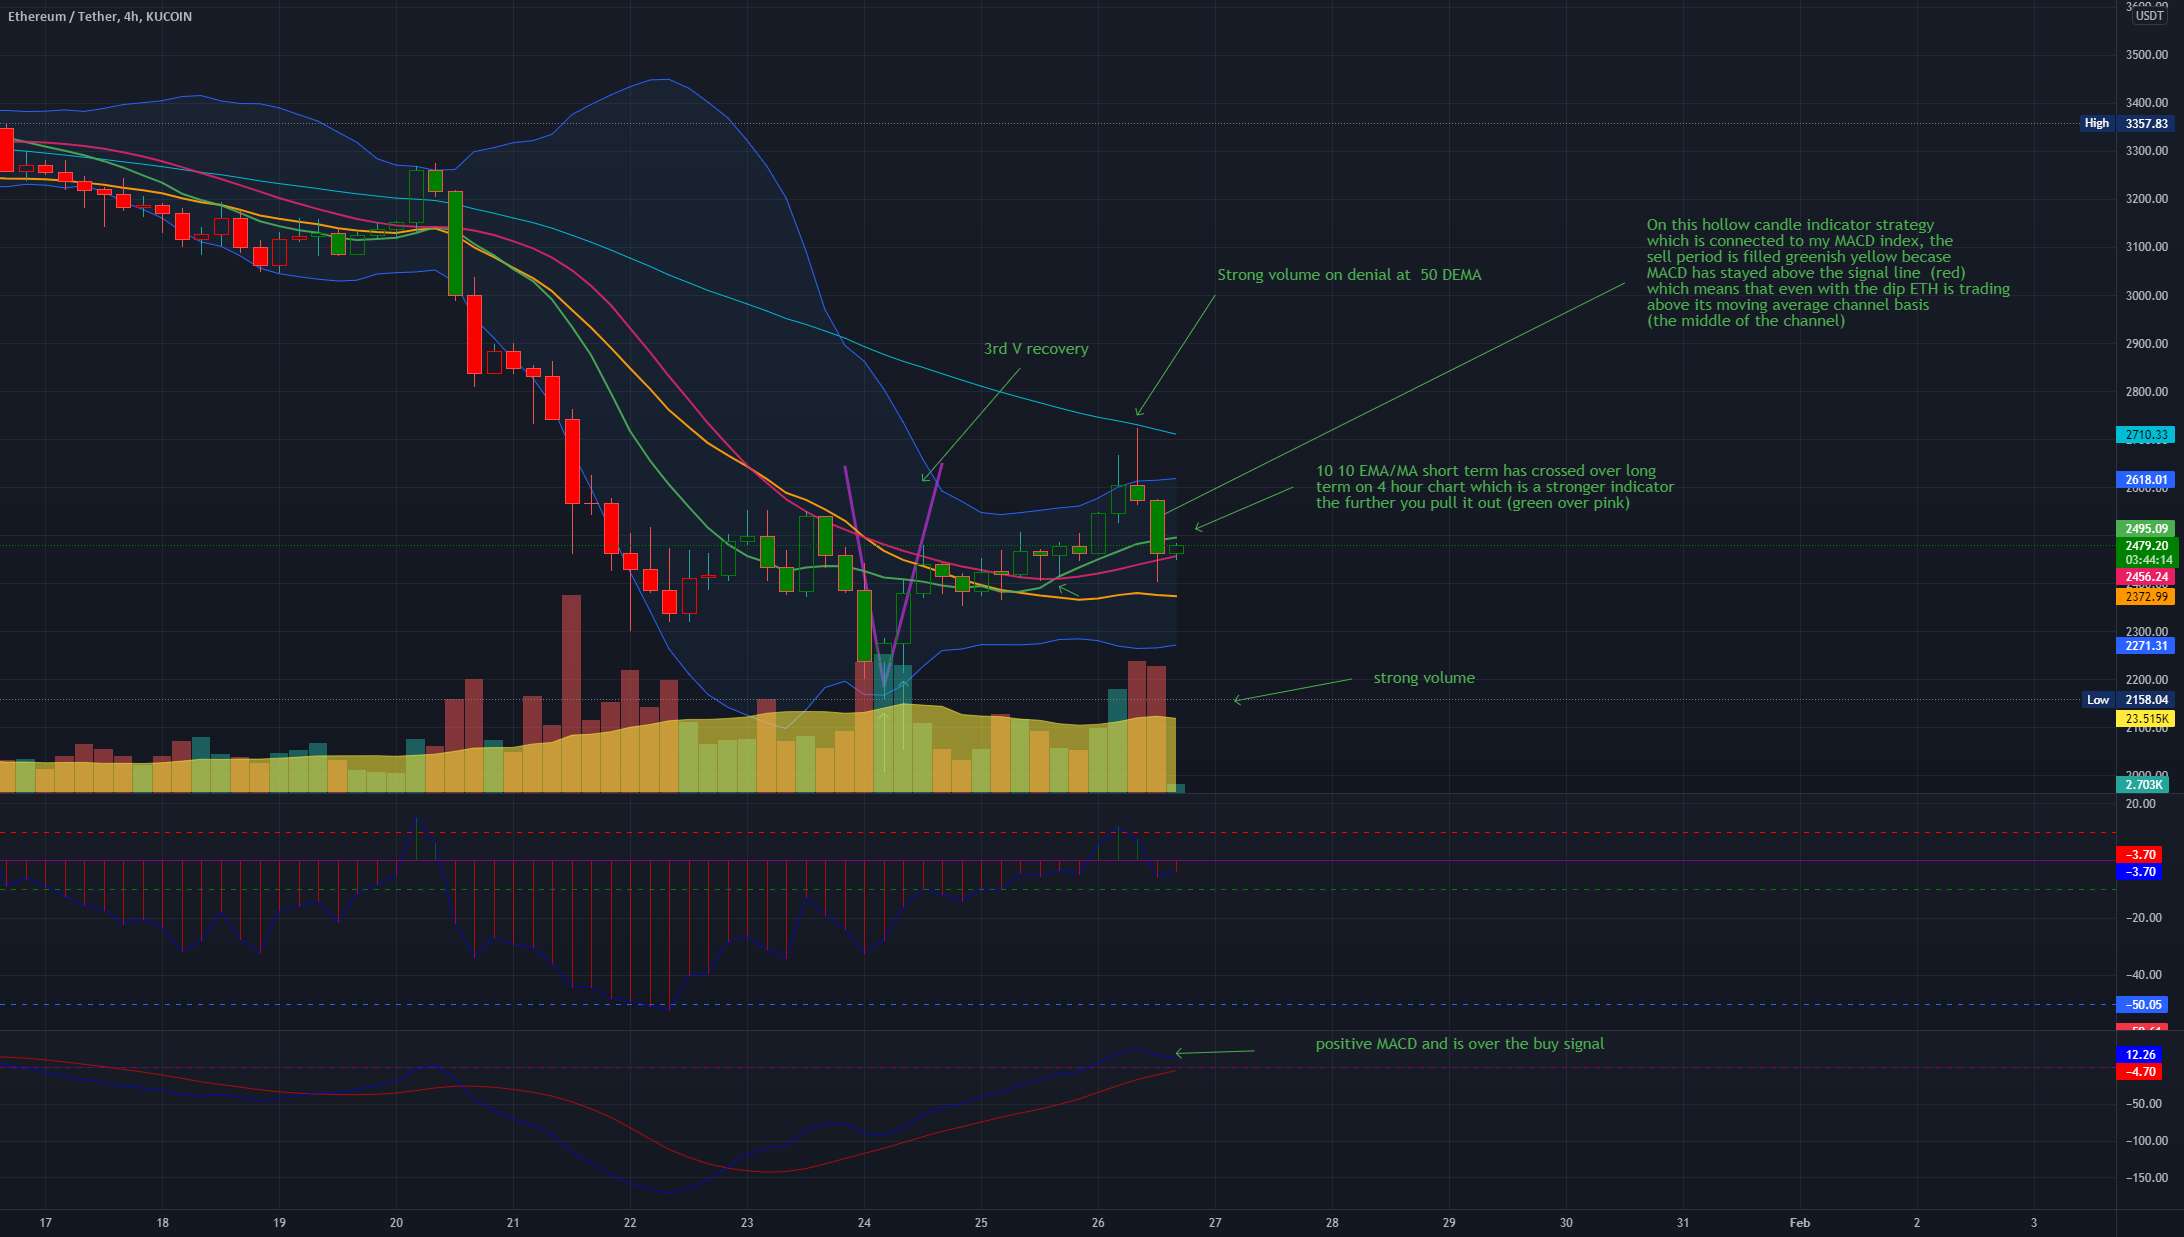Click the Feb label on the time axis

[1800, 1223]
